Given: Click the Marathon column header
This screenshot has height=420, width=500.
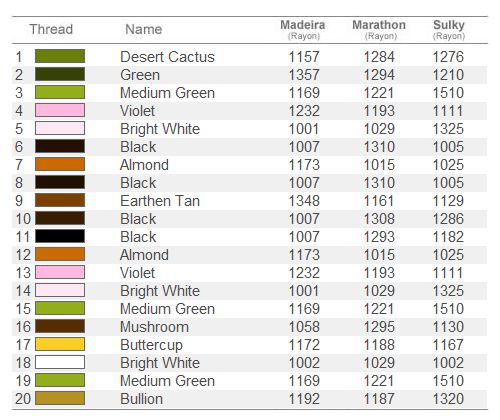Looking at the screenshot, I should tap(379, 29).
